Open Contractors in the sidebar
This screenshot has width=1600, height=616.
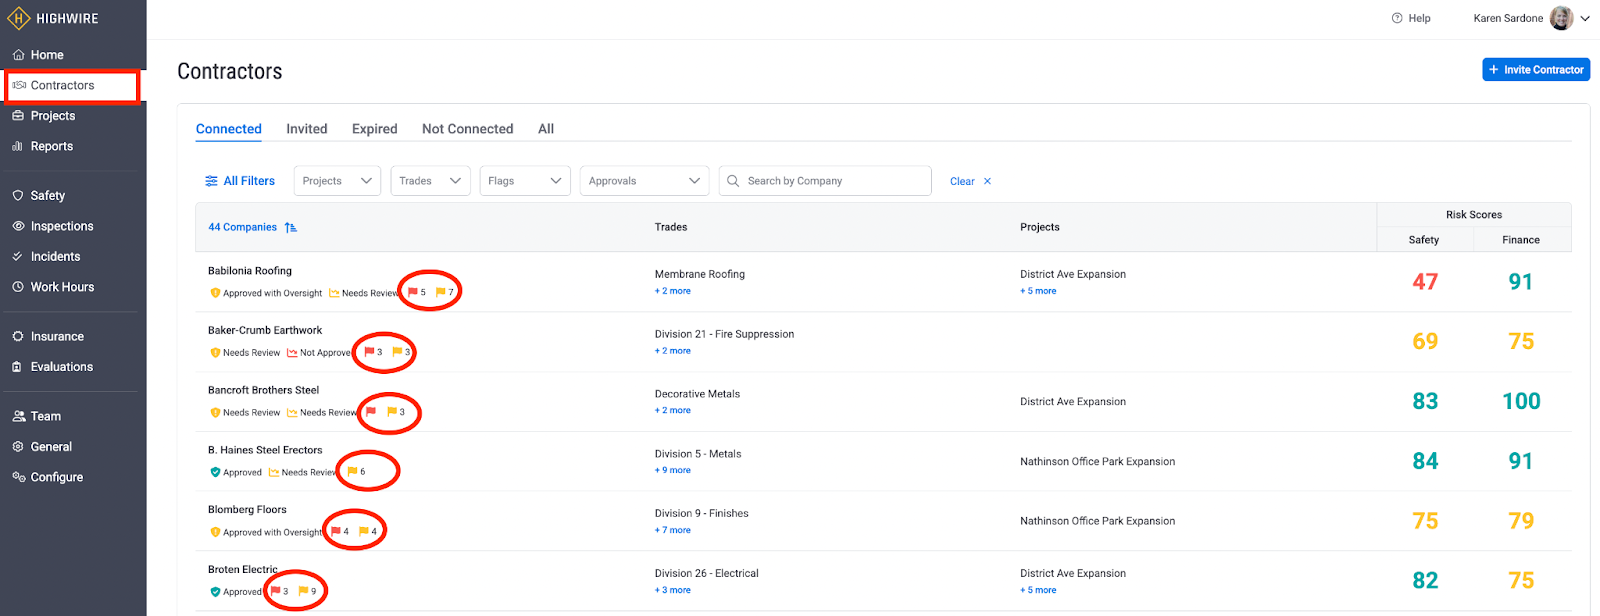[62, 85]
